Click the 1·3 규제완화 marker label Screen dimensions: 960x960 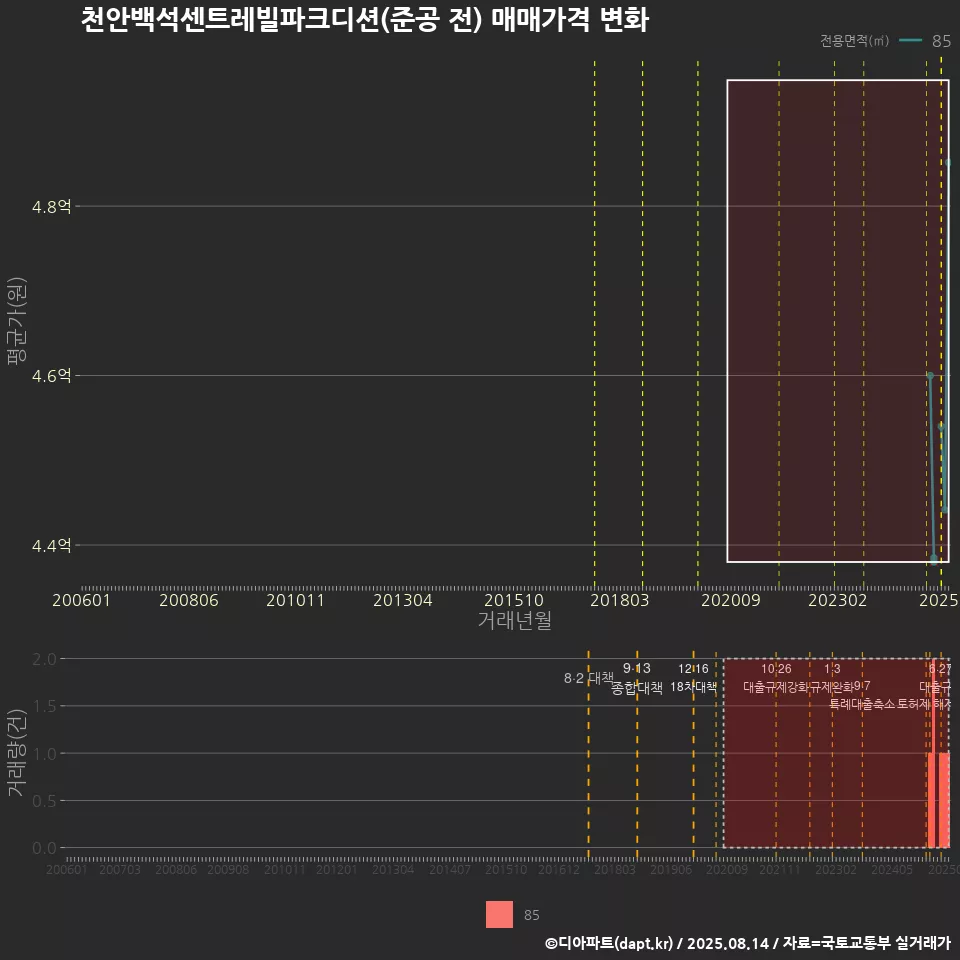pyautogui.click(x=832, y=679)
